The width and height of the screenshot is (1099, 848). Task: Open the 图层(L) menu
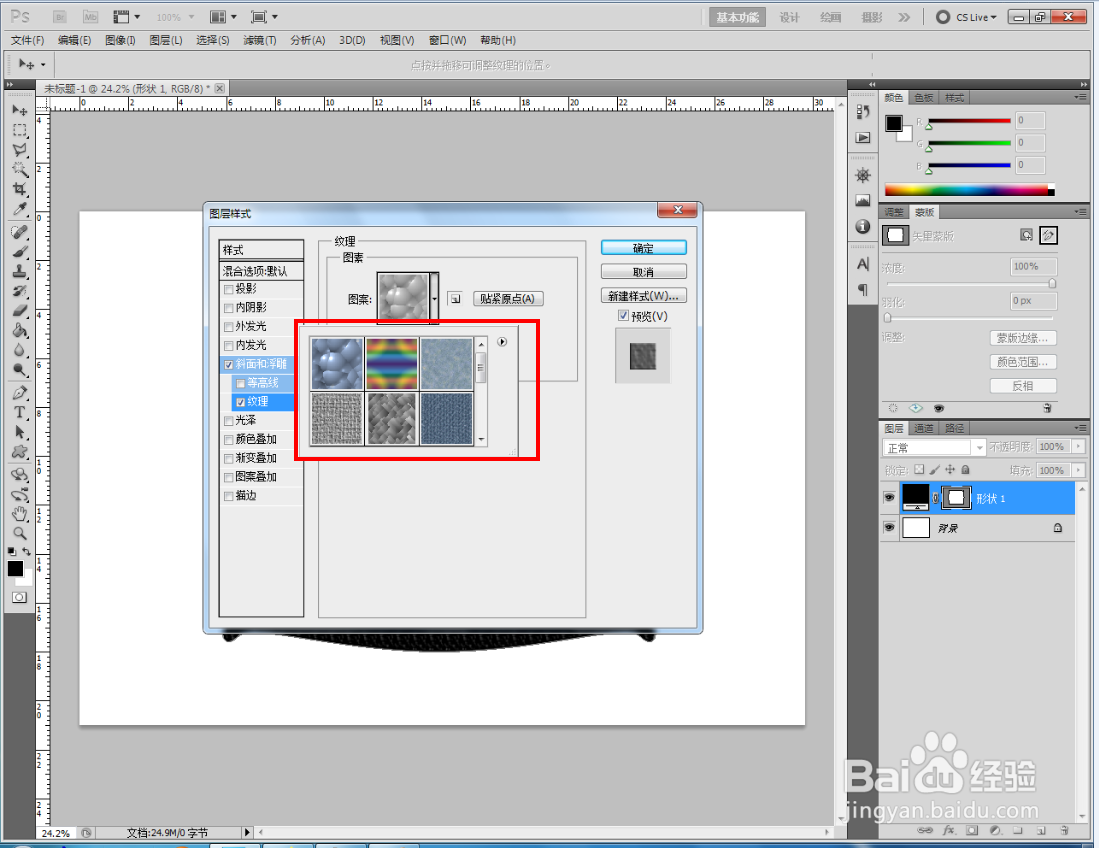click(165, 40)
